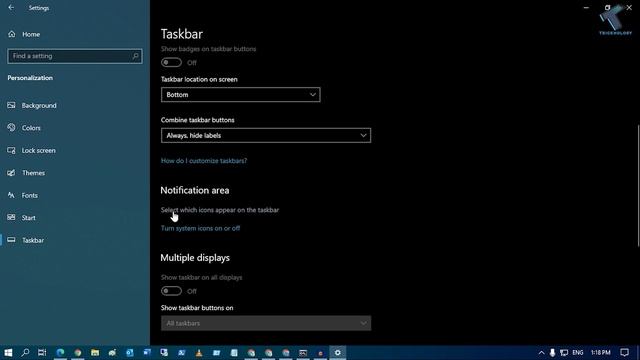Open the 1:18 PM clock flyout
This screenshot has width=640, height=360.
[x=600, y=353]
